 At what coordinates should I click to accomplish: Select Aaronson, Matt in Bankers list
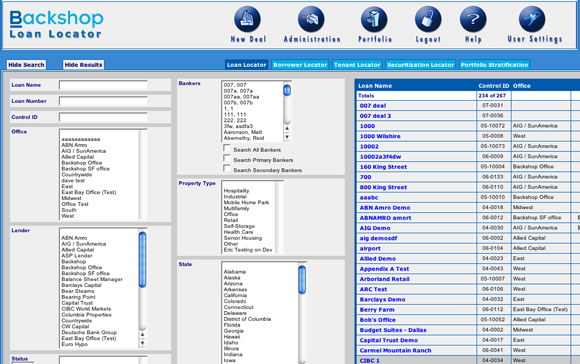pyautogui.click(x=243, y=132)
